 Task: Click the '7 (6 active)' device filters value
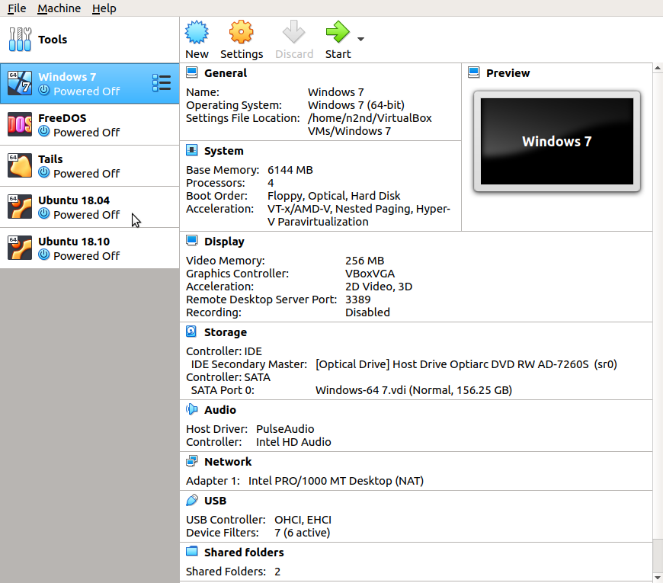click(x=302, y=533)
